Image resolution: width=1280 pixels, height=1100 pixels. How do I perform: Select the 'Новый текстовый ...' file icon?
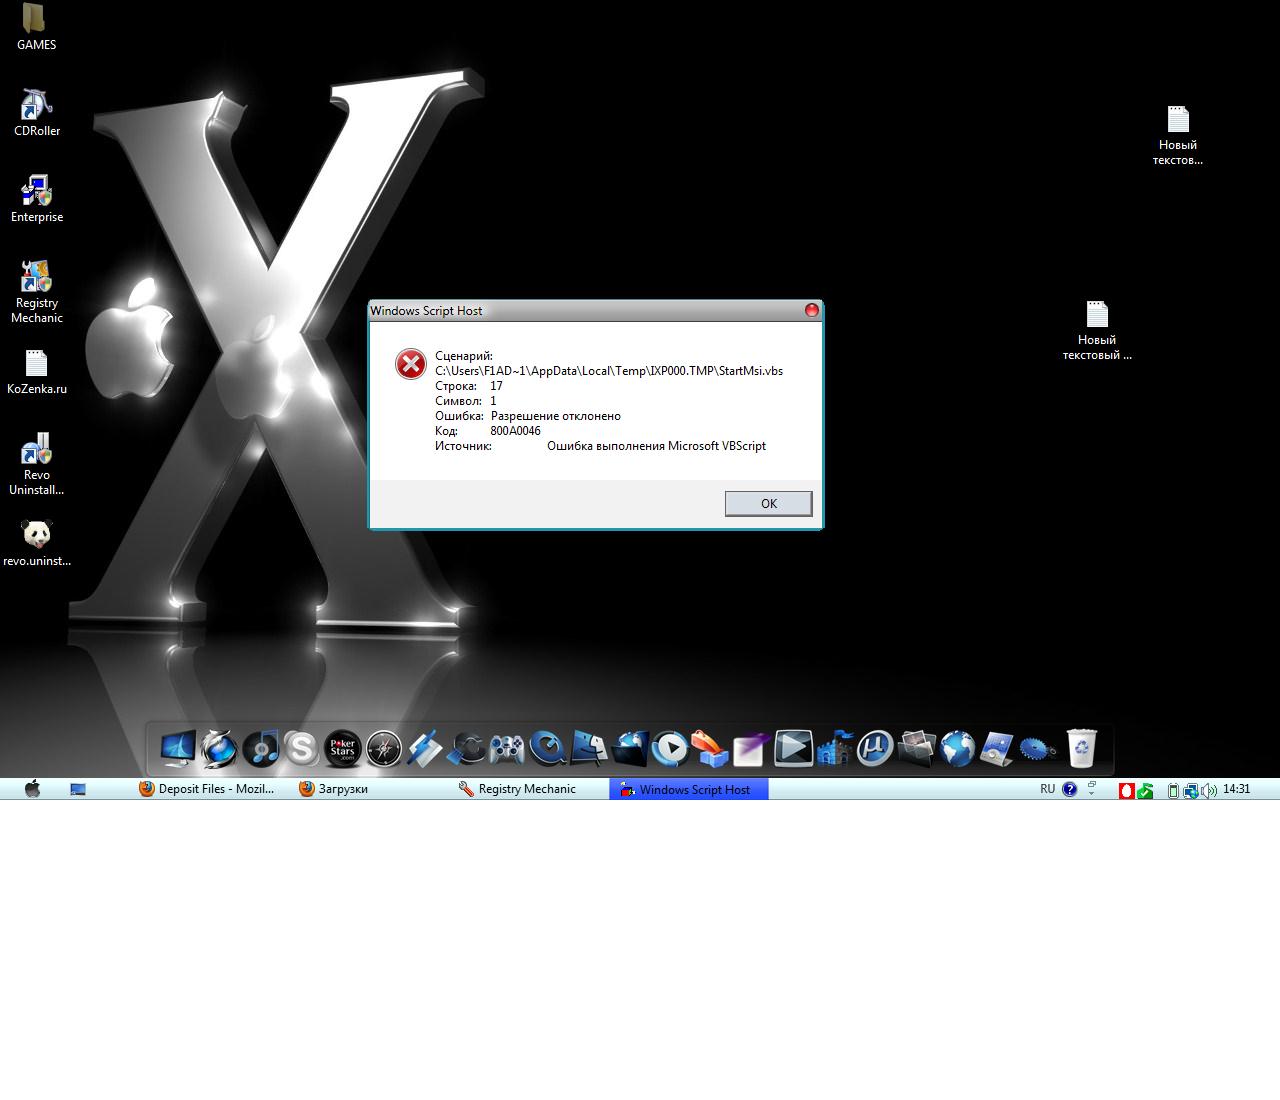tap(1097, 331)
